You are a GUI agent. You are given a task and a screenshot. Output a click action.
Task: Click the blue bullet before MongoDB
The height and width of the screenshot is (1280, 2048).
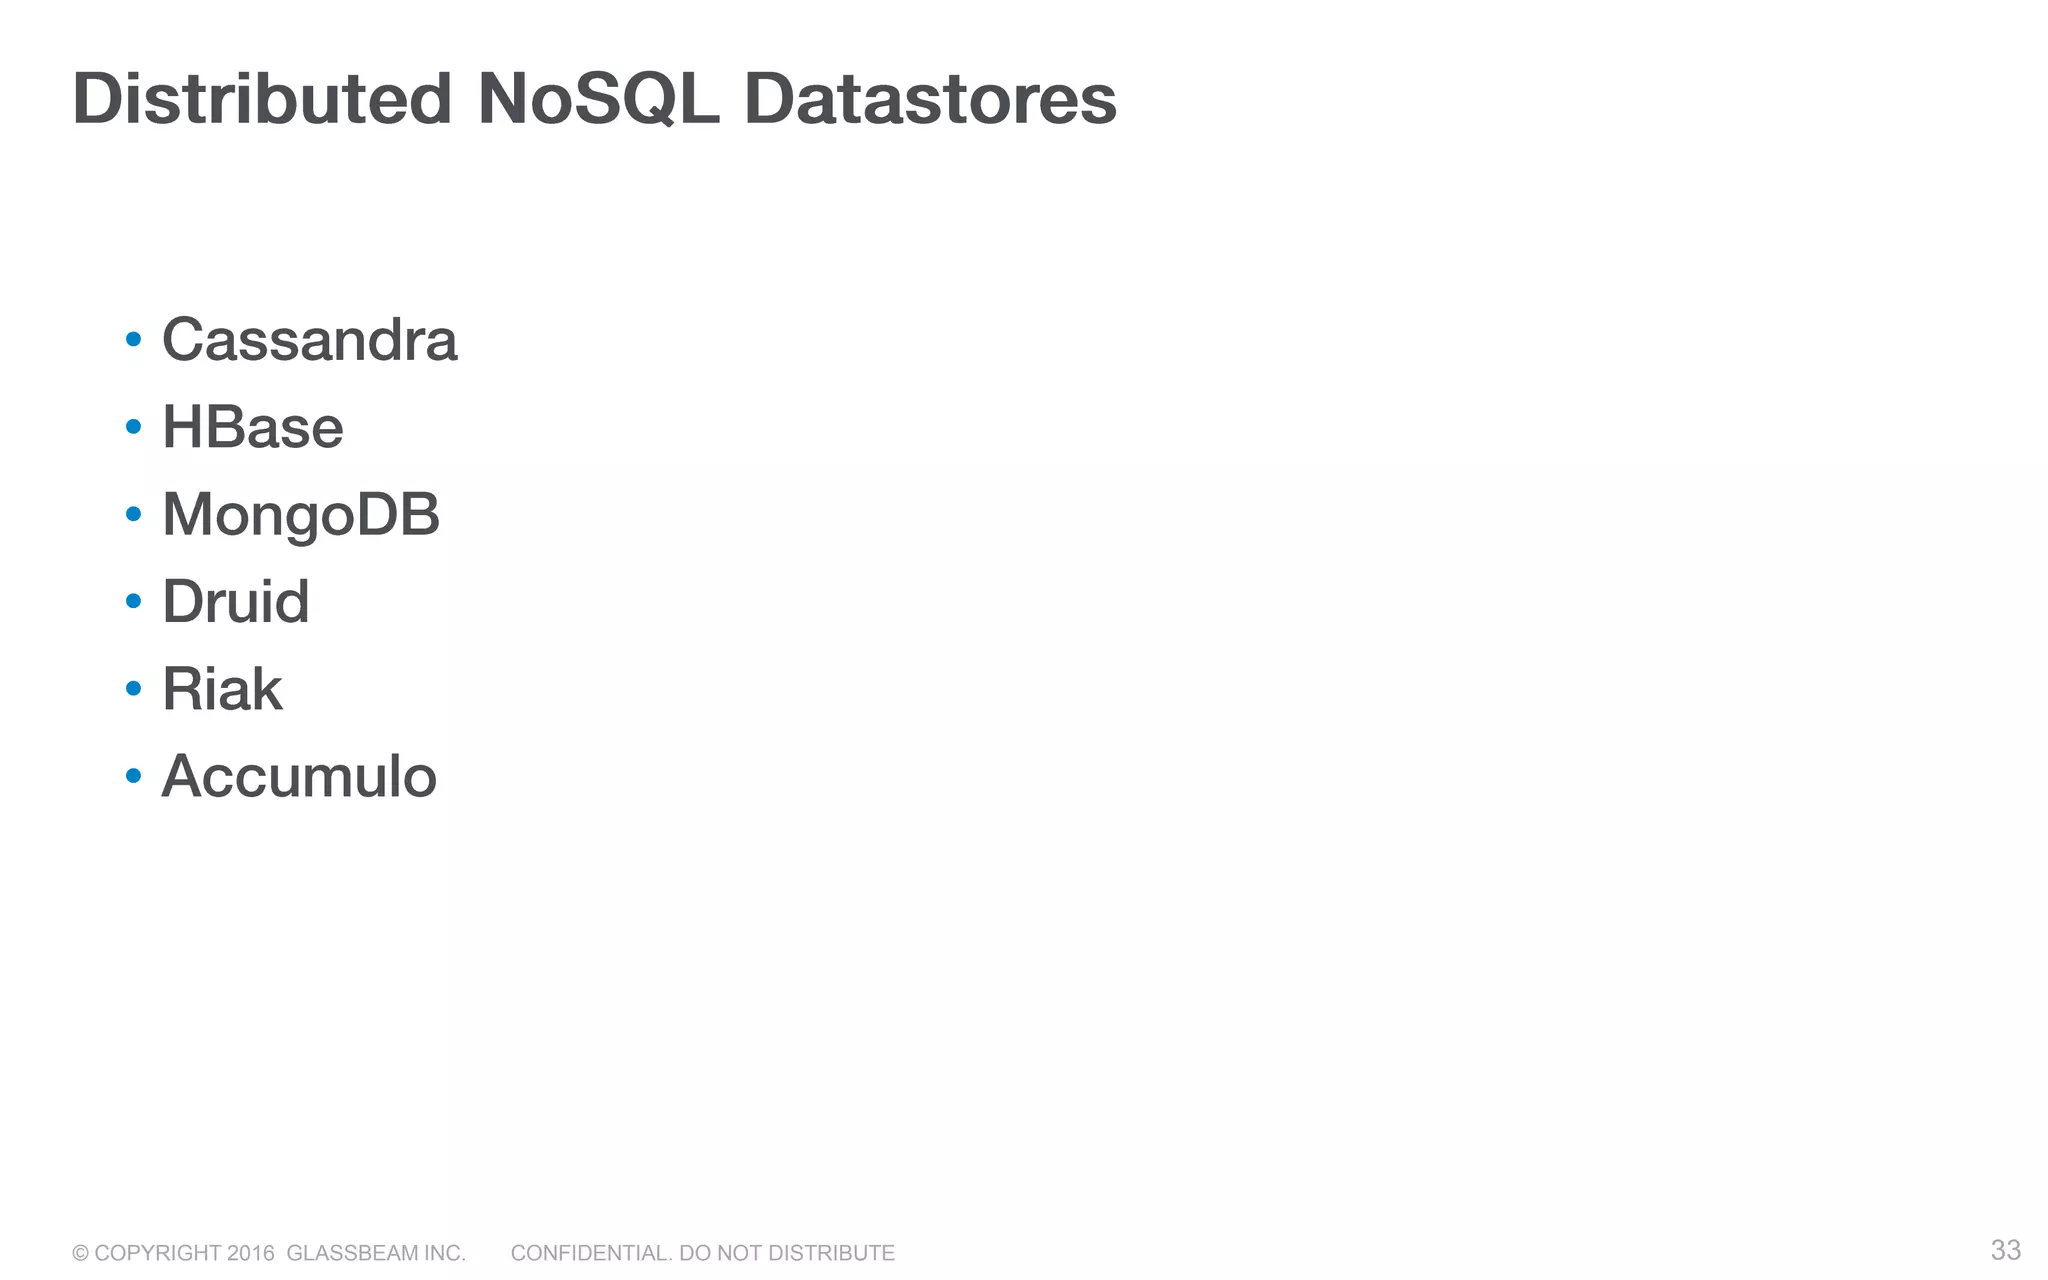133,514
